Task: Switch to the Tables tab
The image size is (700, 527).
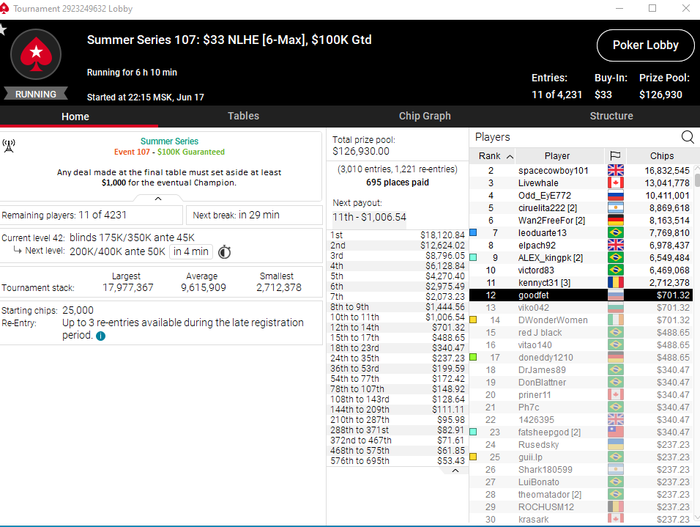Action: (243, 116)
